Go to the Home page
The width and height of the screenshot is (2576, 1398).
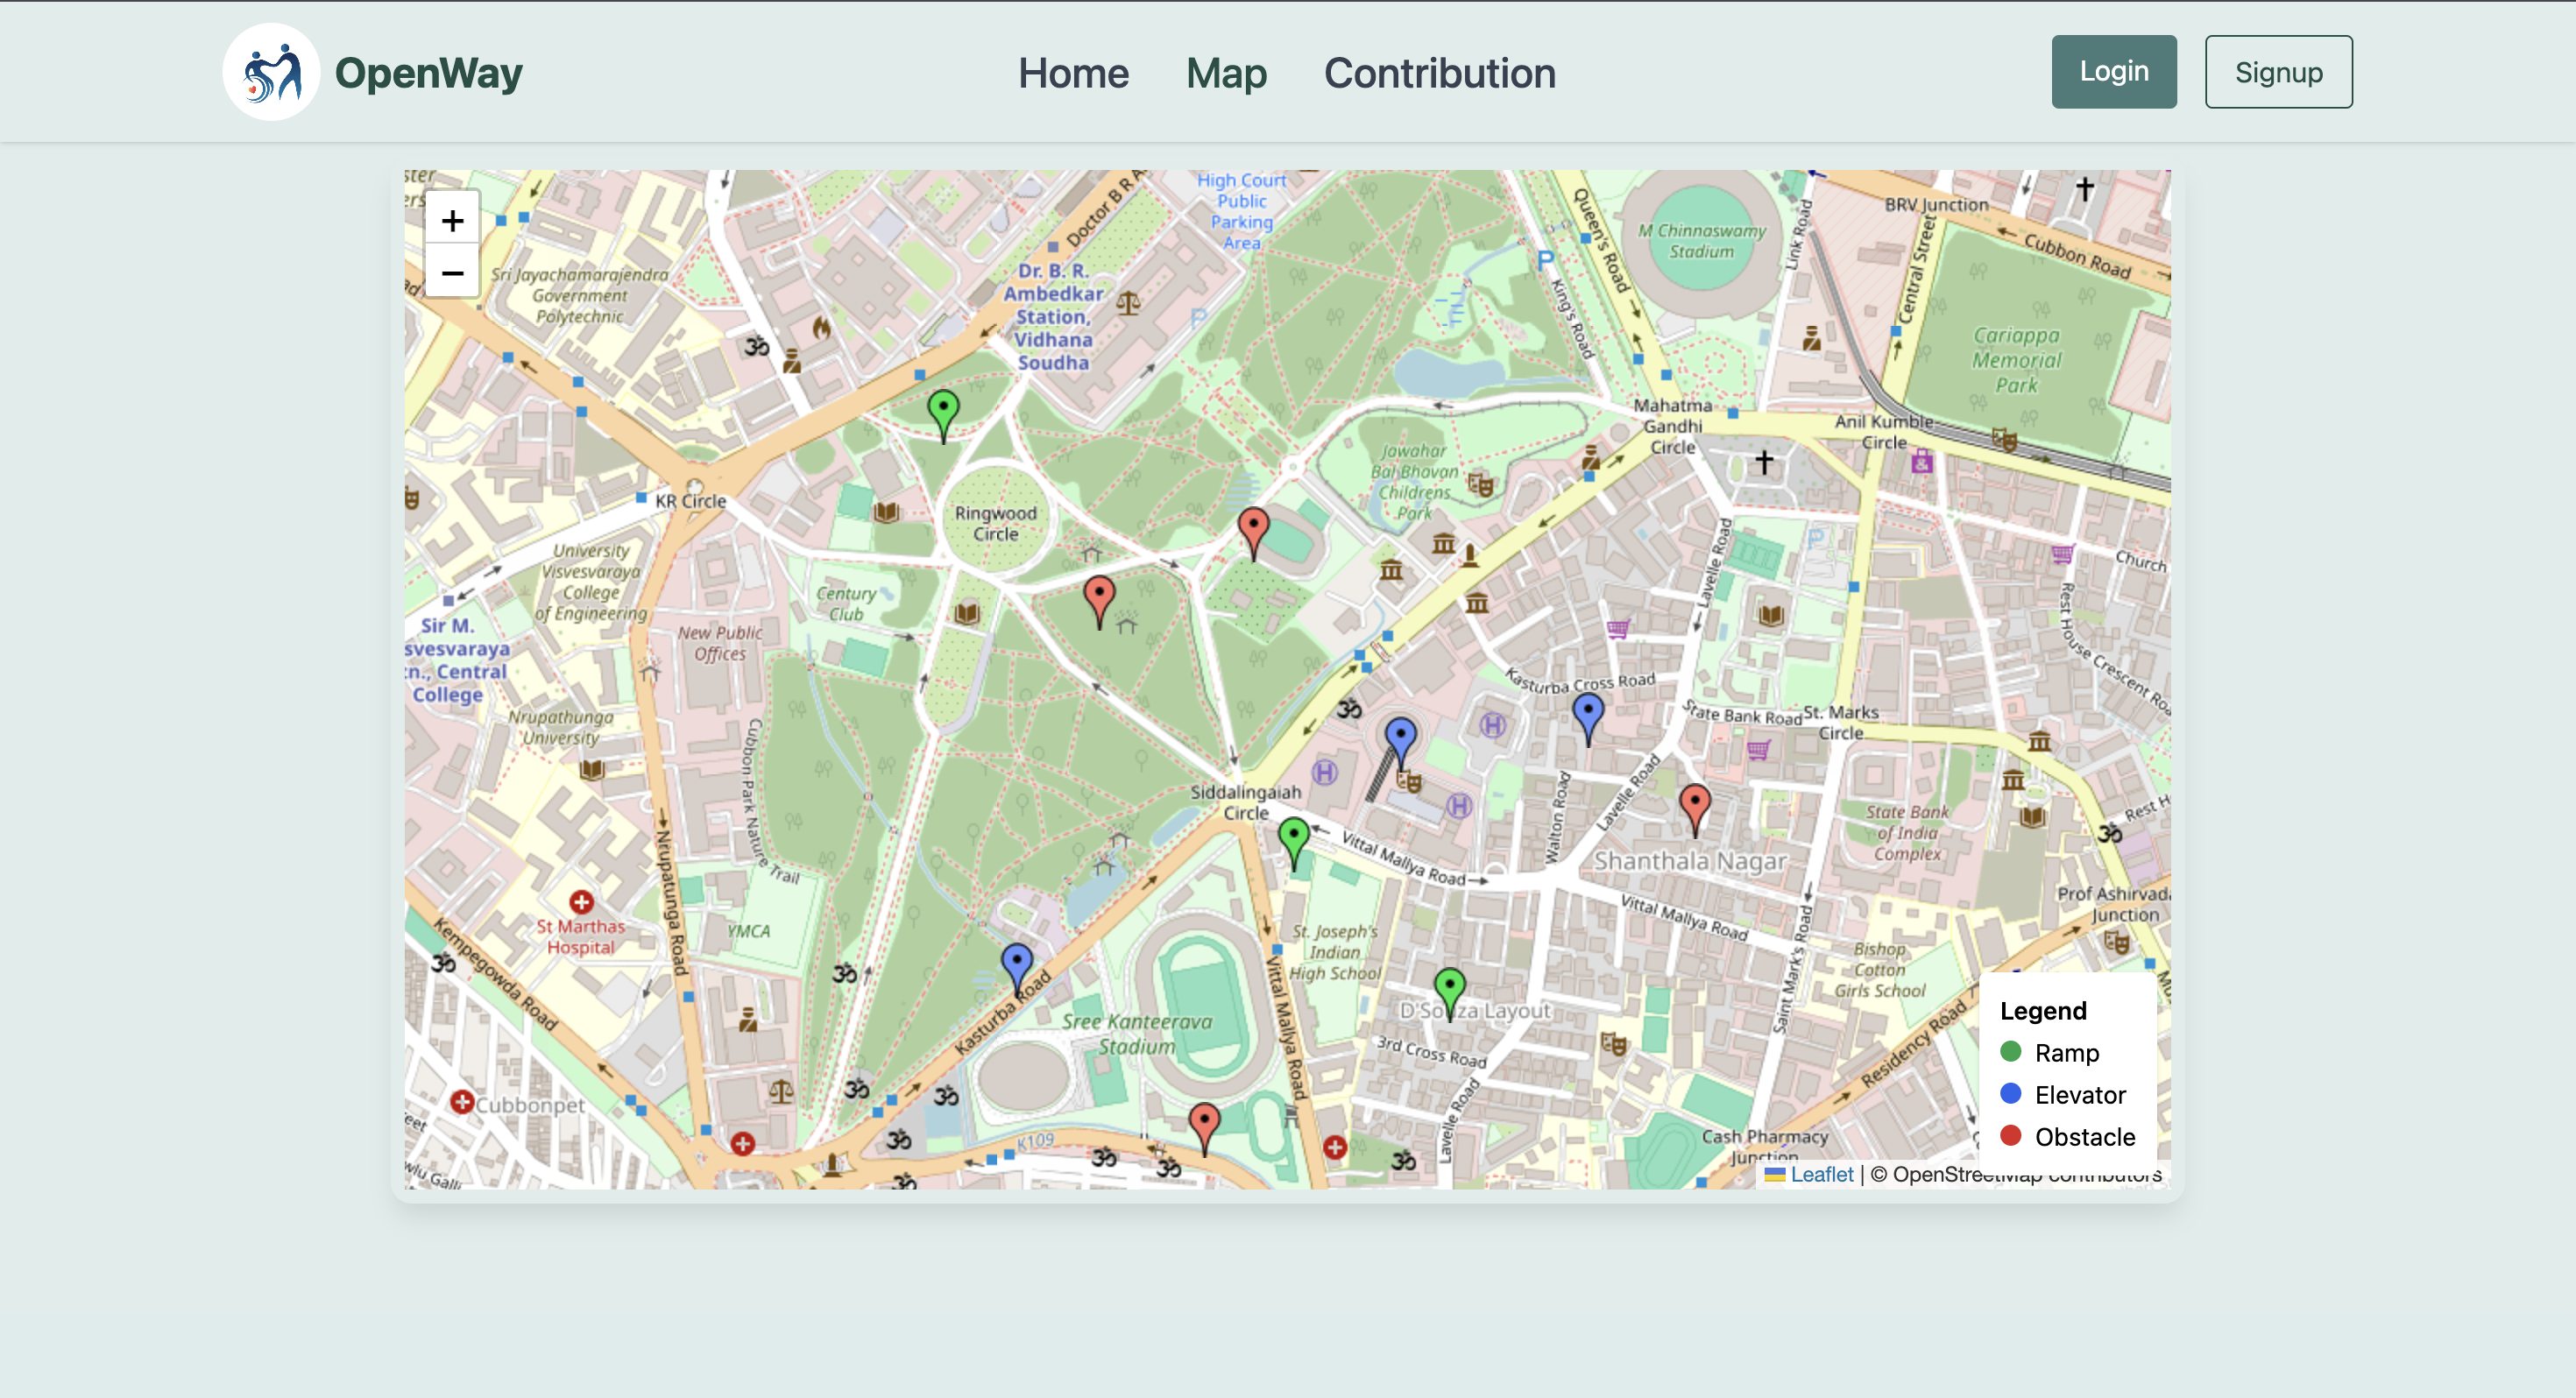[1073, 73]
